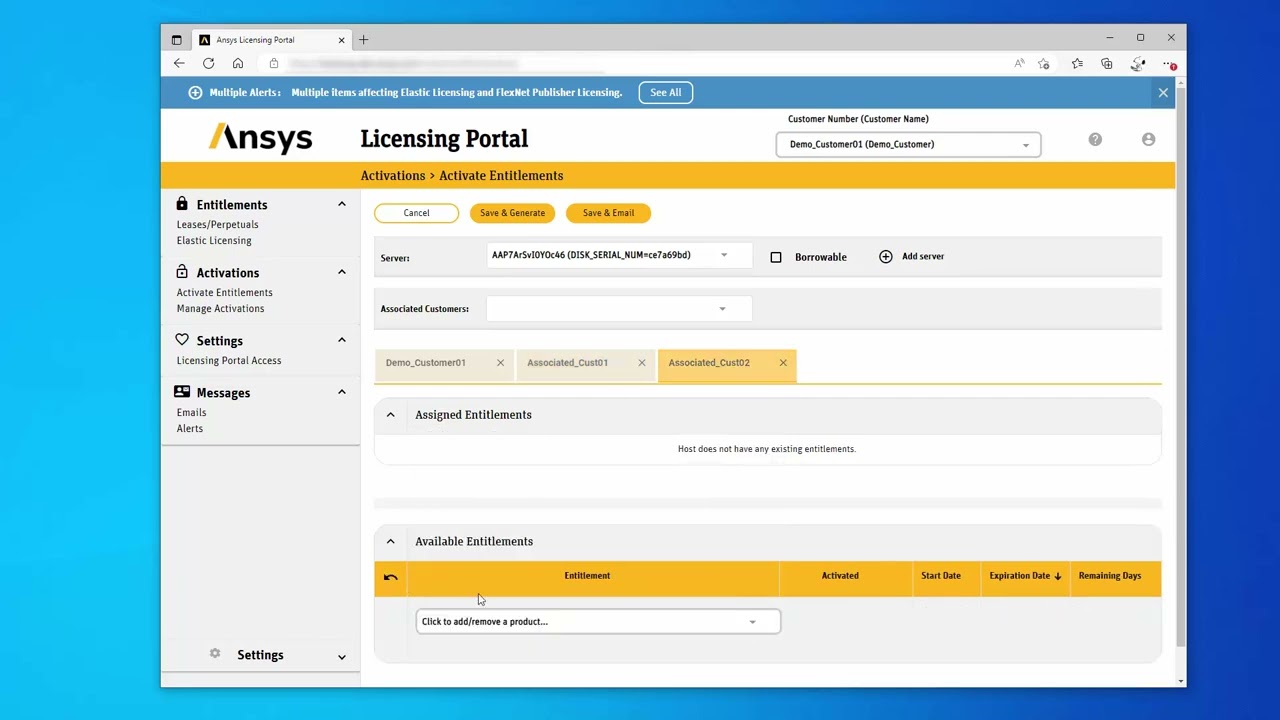
Task: Remove the Associated_Cust01 tab
Action: (642, 363)
